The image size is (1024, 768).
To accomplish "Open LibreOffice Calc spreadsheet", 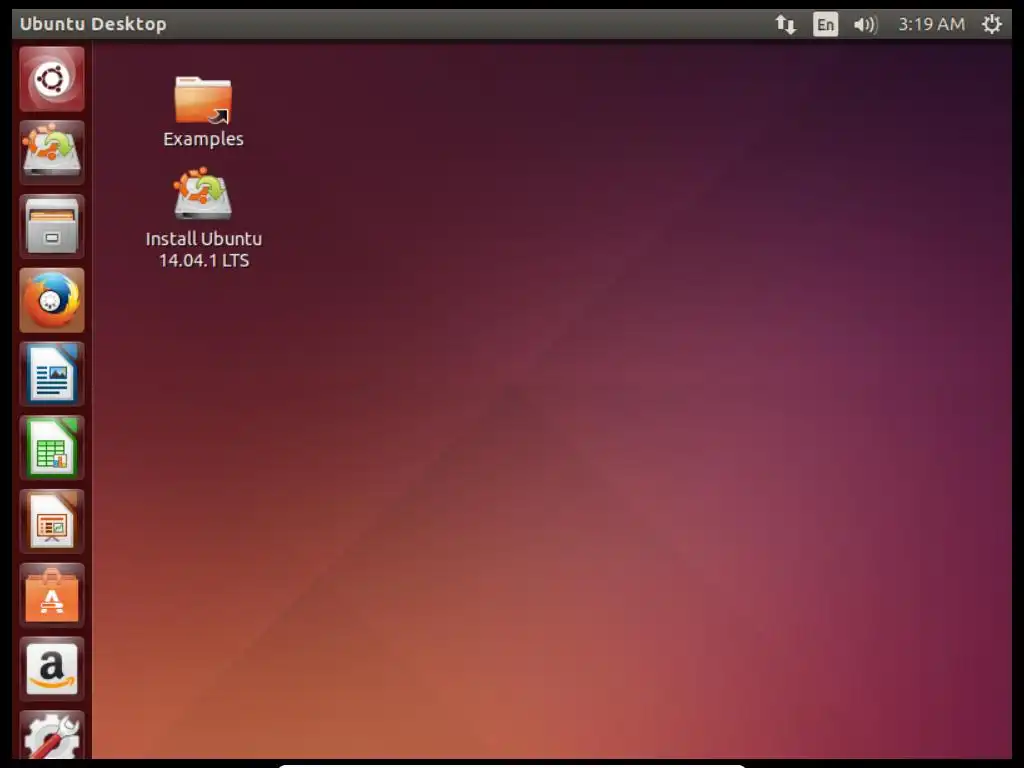I will (x=52, y=448).
